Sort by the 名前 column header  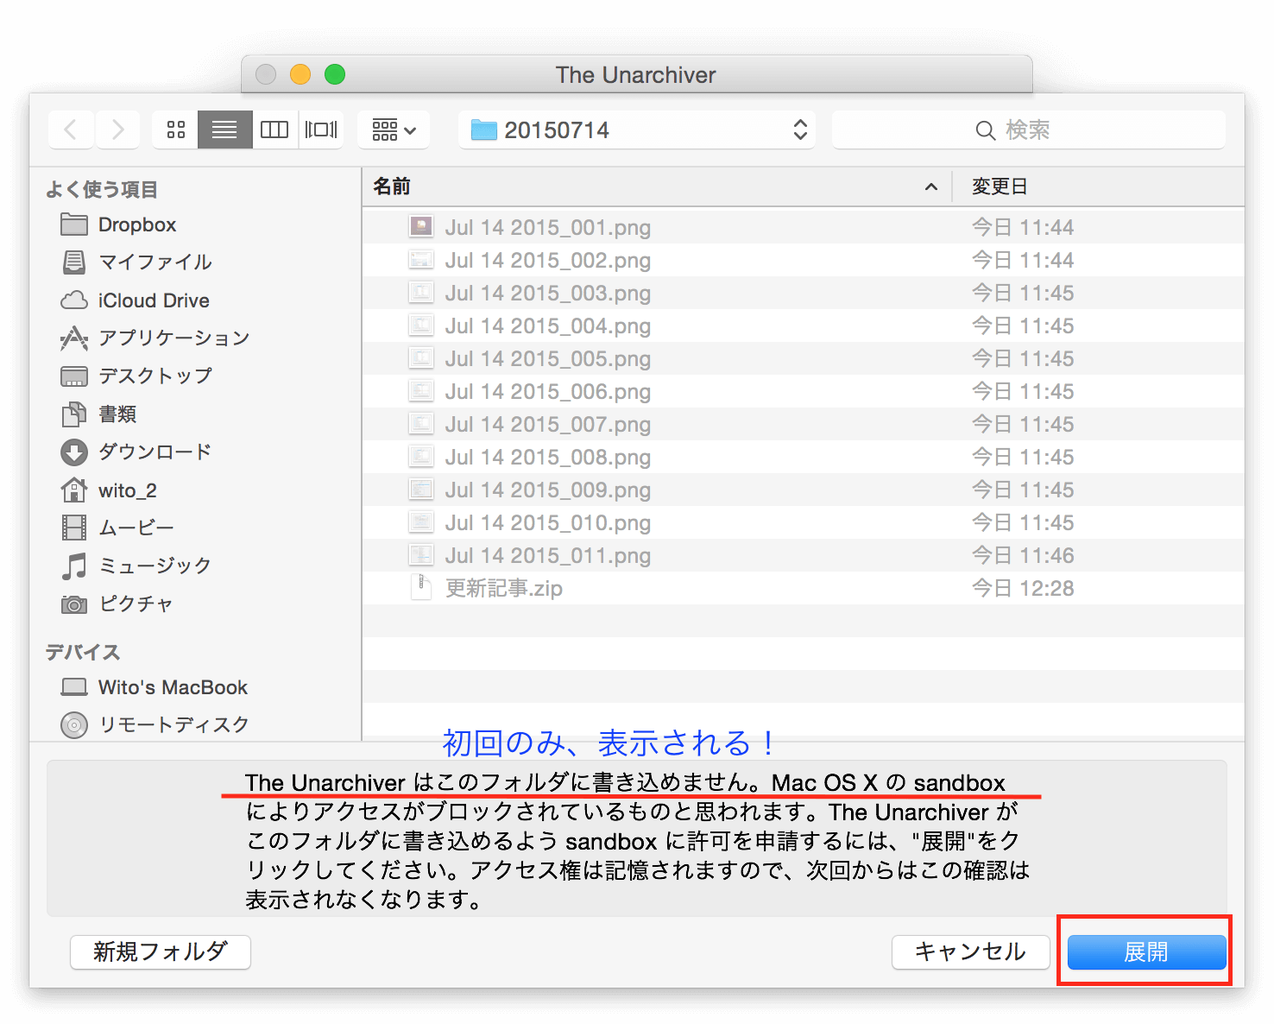(x=656, y=186)
